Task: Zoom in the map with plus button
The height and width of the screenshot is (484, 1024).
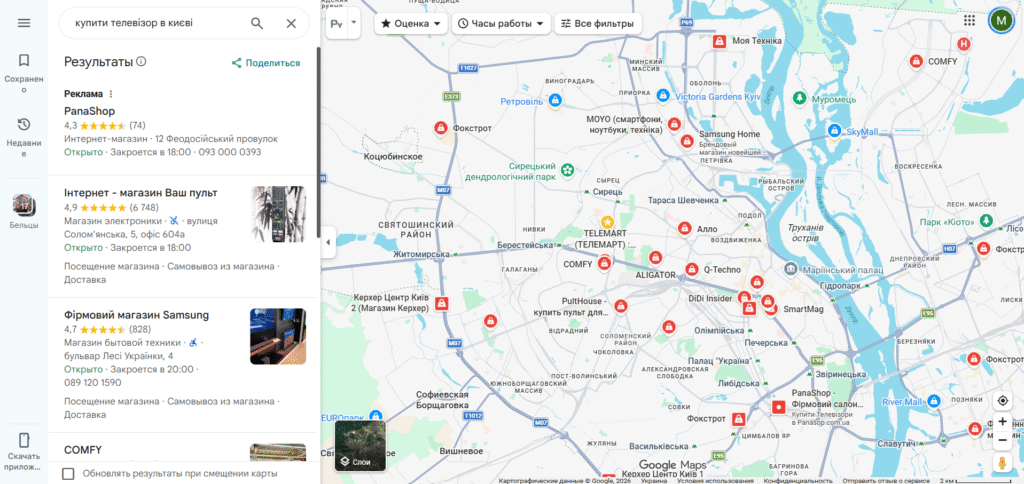Action: pos(1002,421)
